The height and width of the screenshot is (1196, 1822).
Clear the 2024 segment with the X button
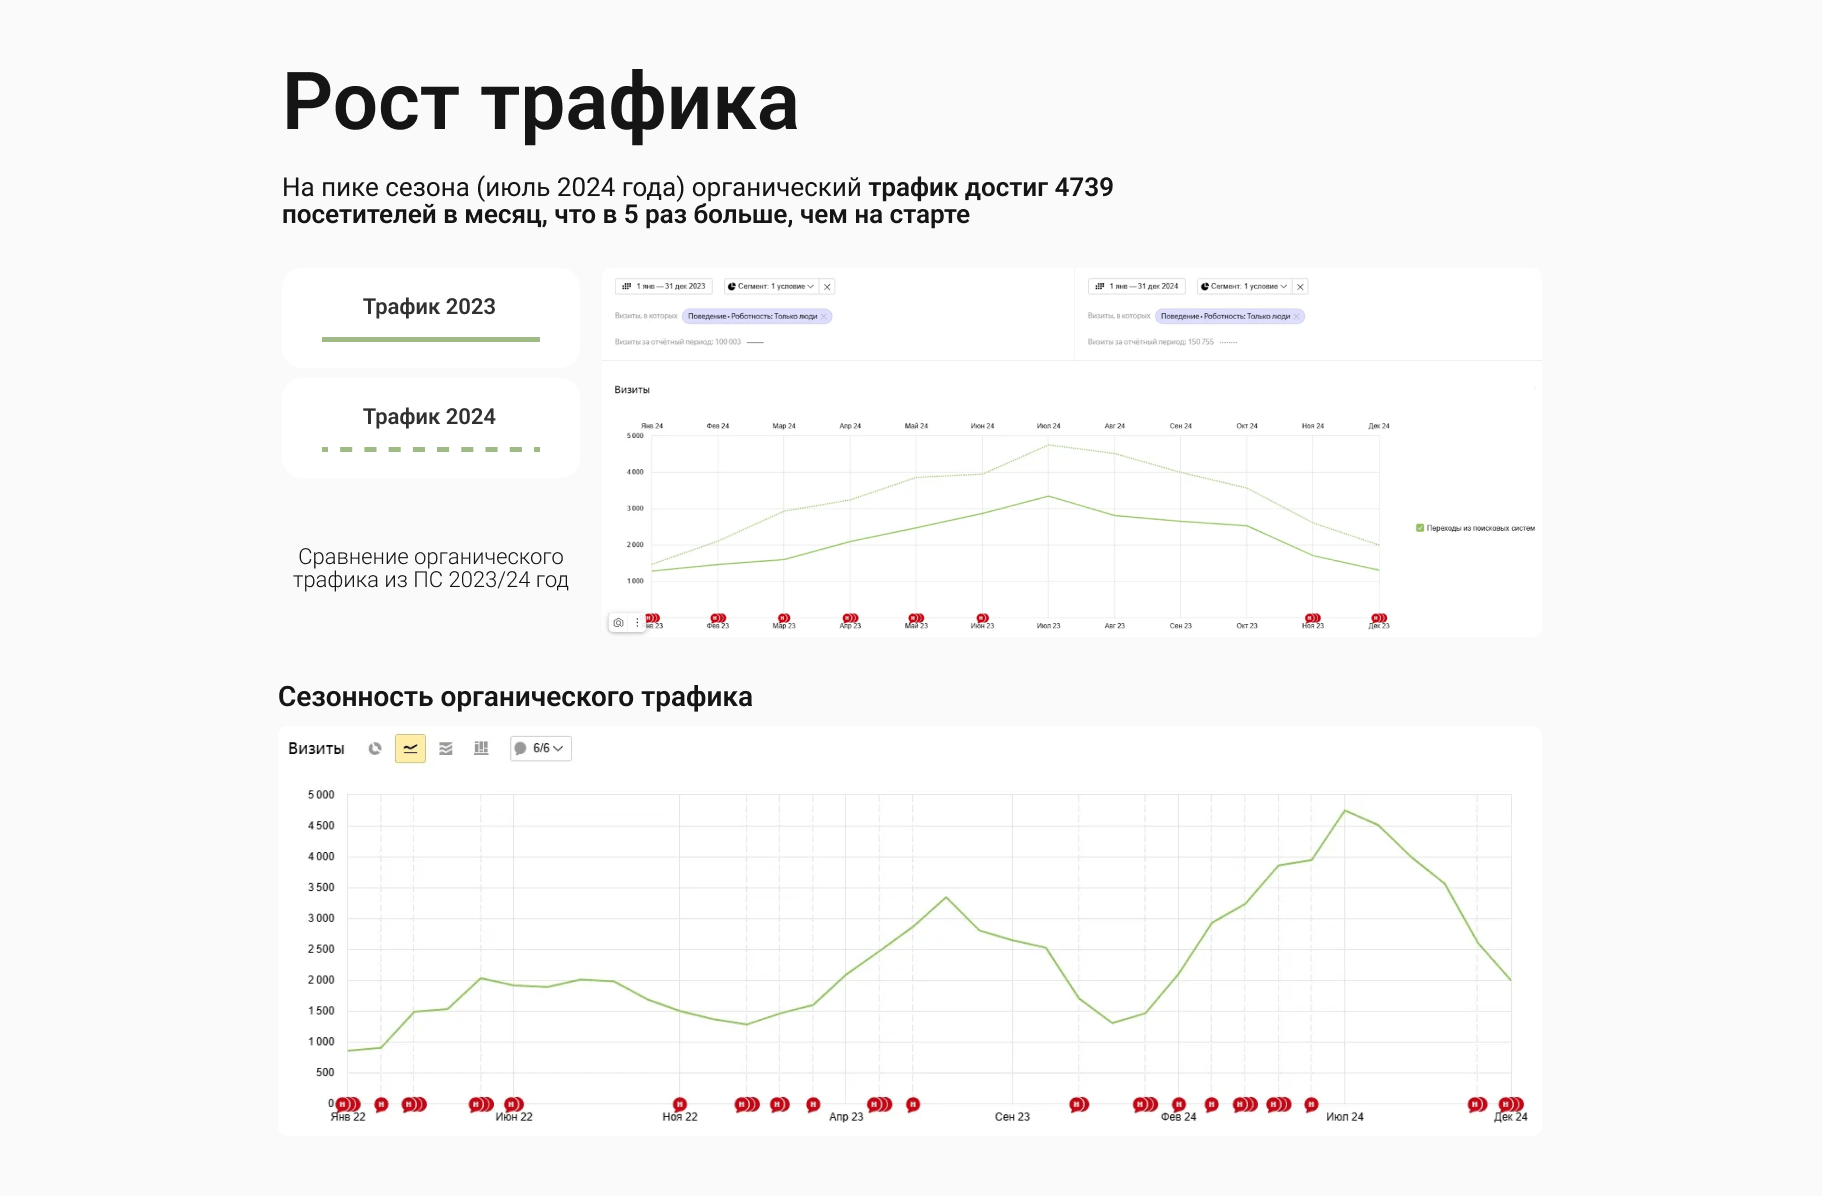(x=1300, y=287)
